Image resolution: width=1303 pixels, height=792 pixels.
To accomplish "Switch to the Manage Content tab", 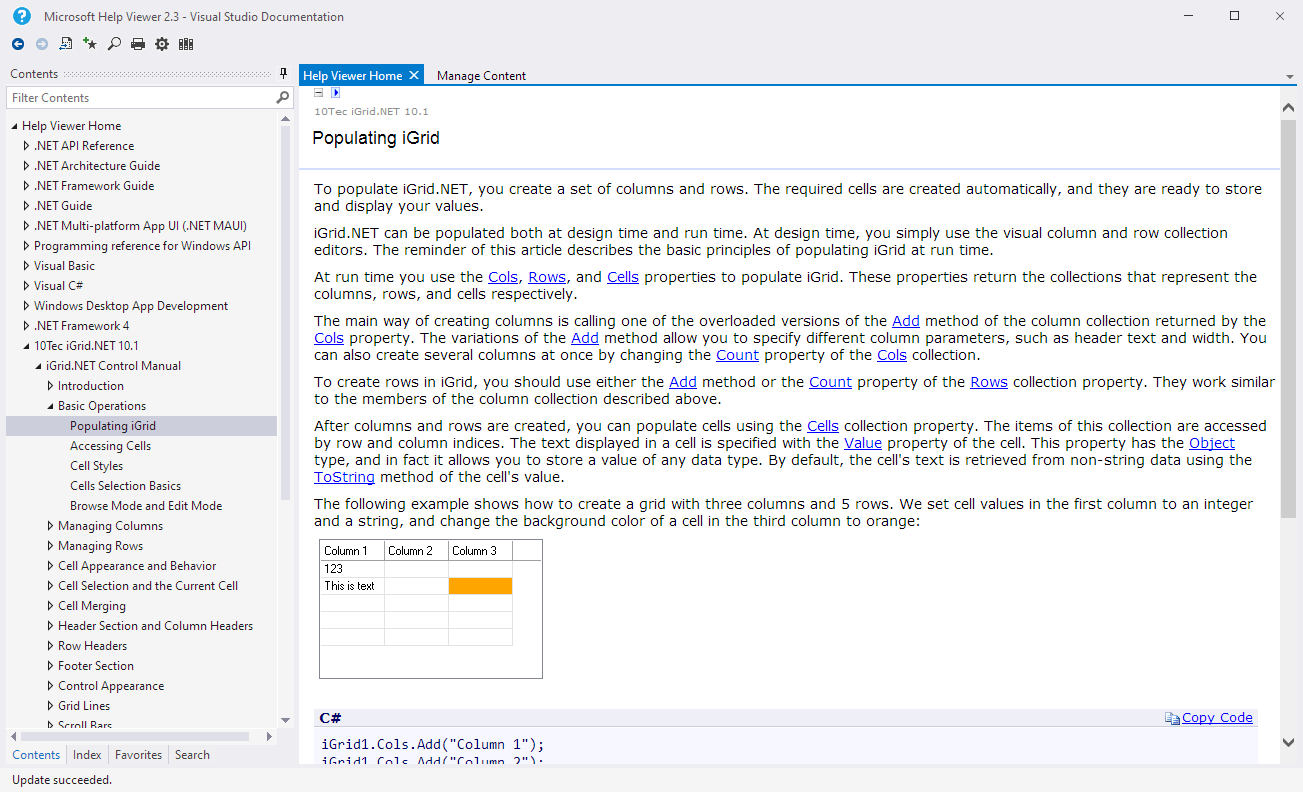I will pos(481,76).
